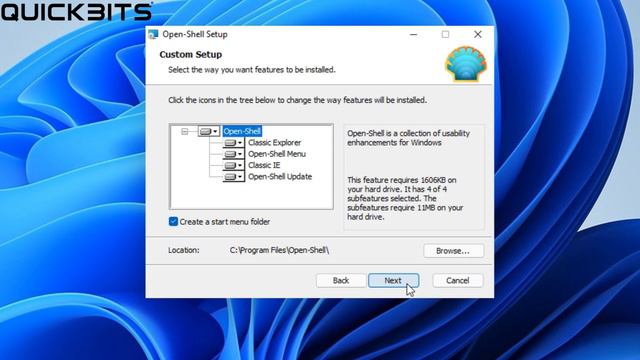Click the Custom Setup heading
640x360 pixels.
[x=191, y=54]
